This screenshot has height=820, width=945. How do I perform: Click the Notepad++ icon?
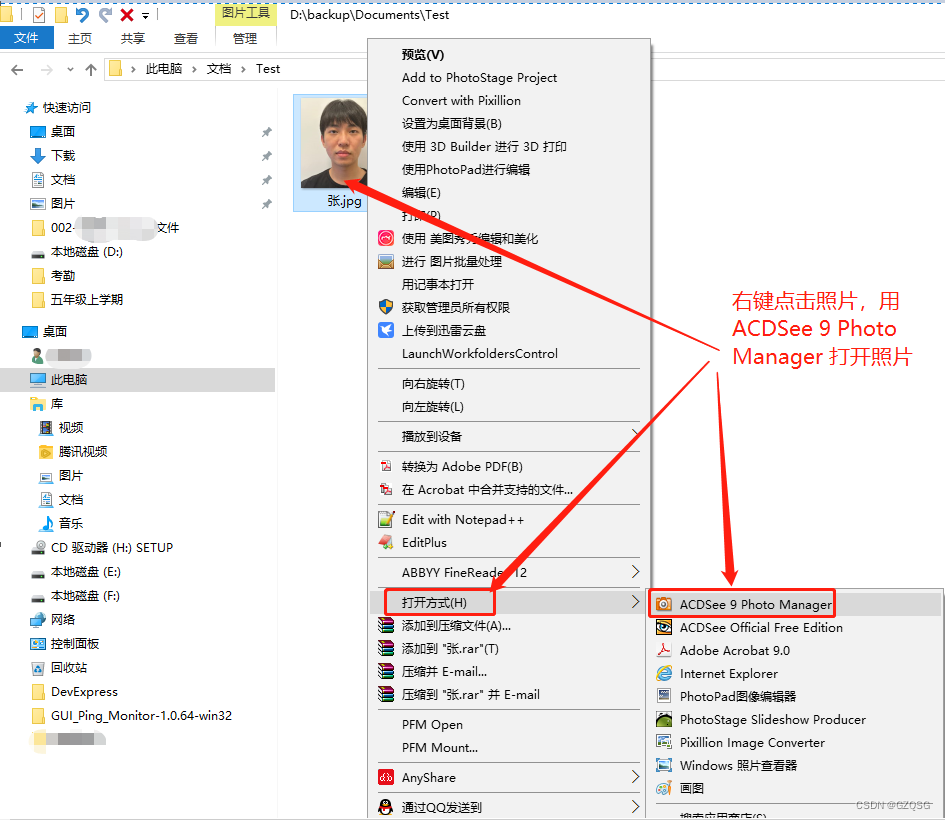click(386, 519)
